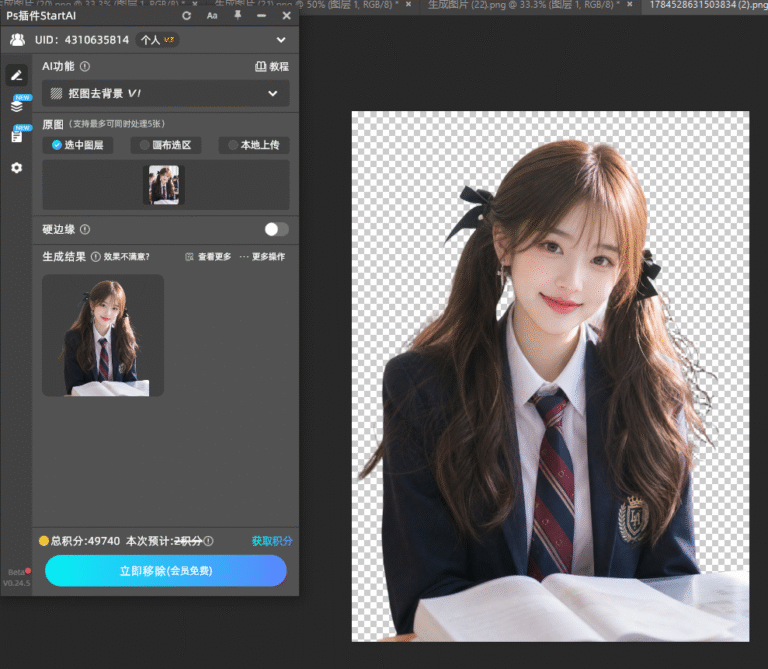The width and height of the screenshot is (768, 669).
Task: Open the layers sidebar icon marked NEW
Action: (17, 105)
